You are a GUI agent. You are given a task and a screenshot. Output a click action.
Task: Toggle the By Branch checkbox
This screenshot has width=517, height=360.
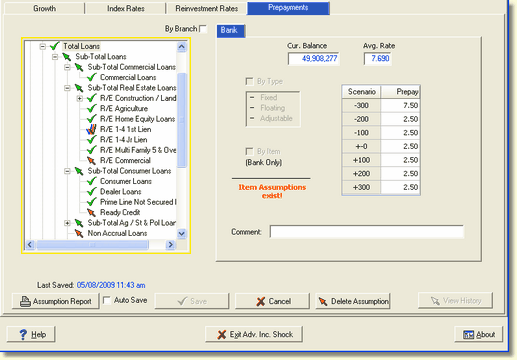click(203, 29)
